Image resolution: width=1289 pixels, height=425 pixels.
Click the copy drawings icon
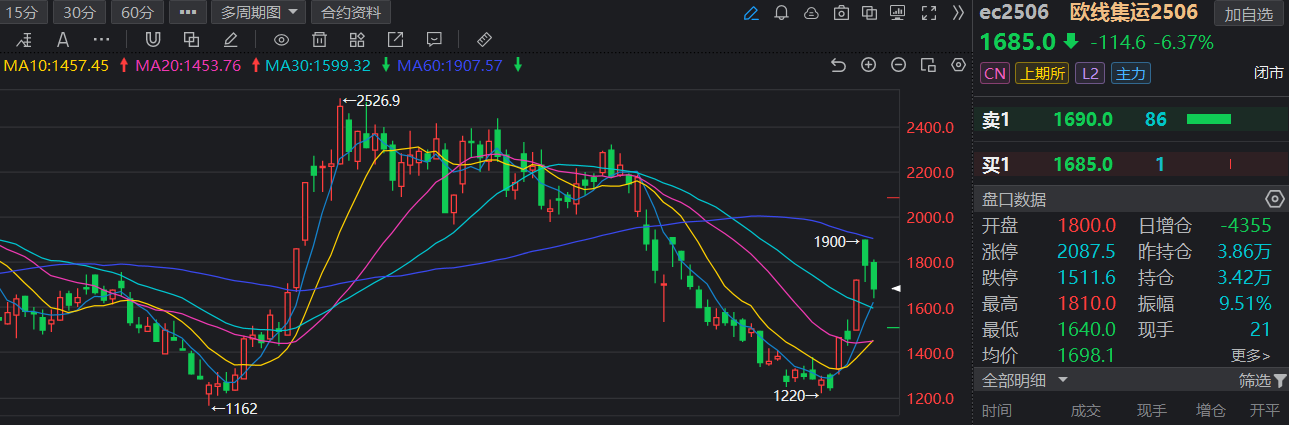point(192,40)
